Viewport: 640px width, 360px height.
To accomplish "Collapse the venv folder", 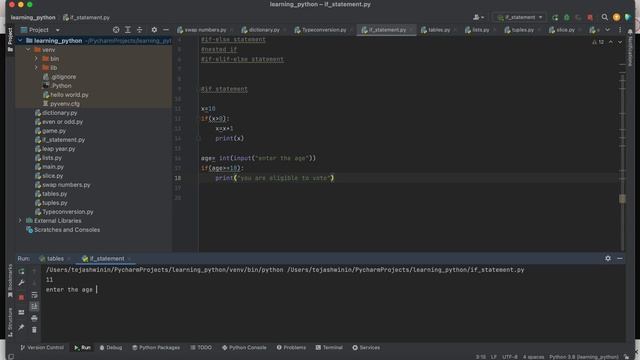I will 28,50.
